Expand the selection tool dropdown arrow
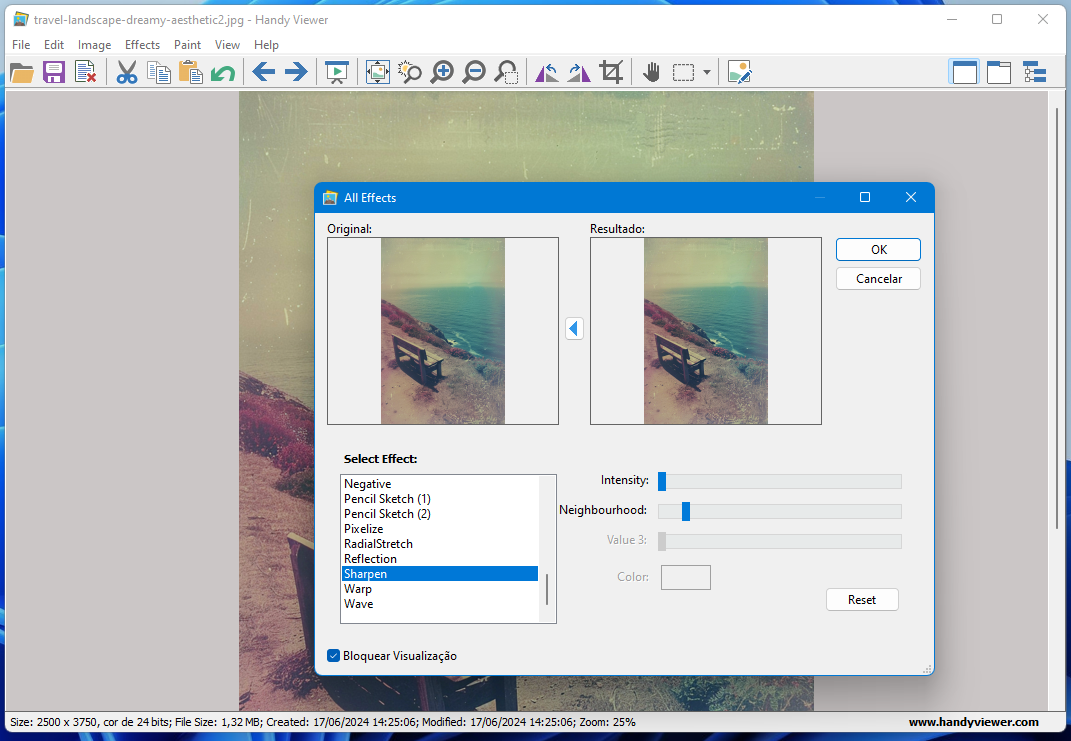 [x=707, y=72]
